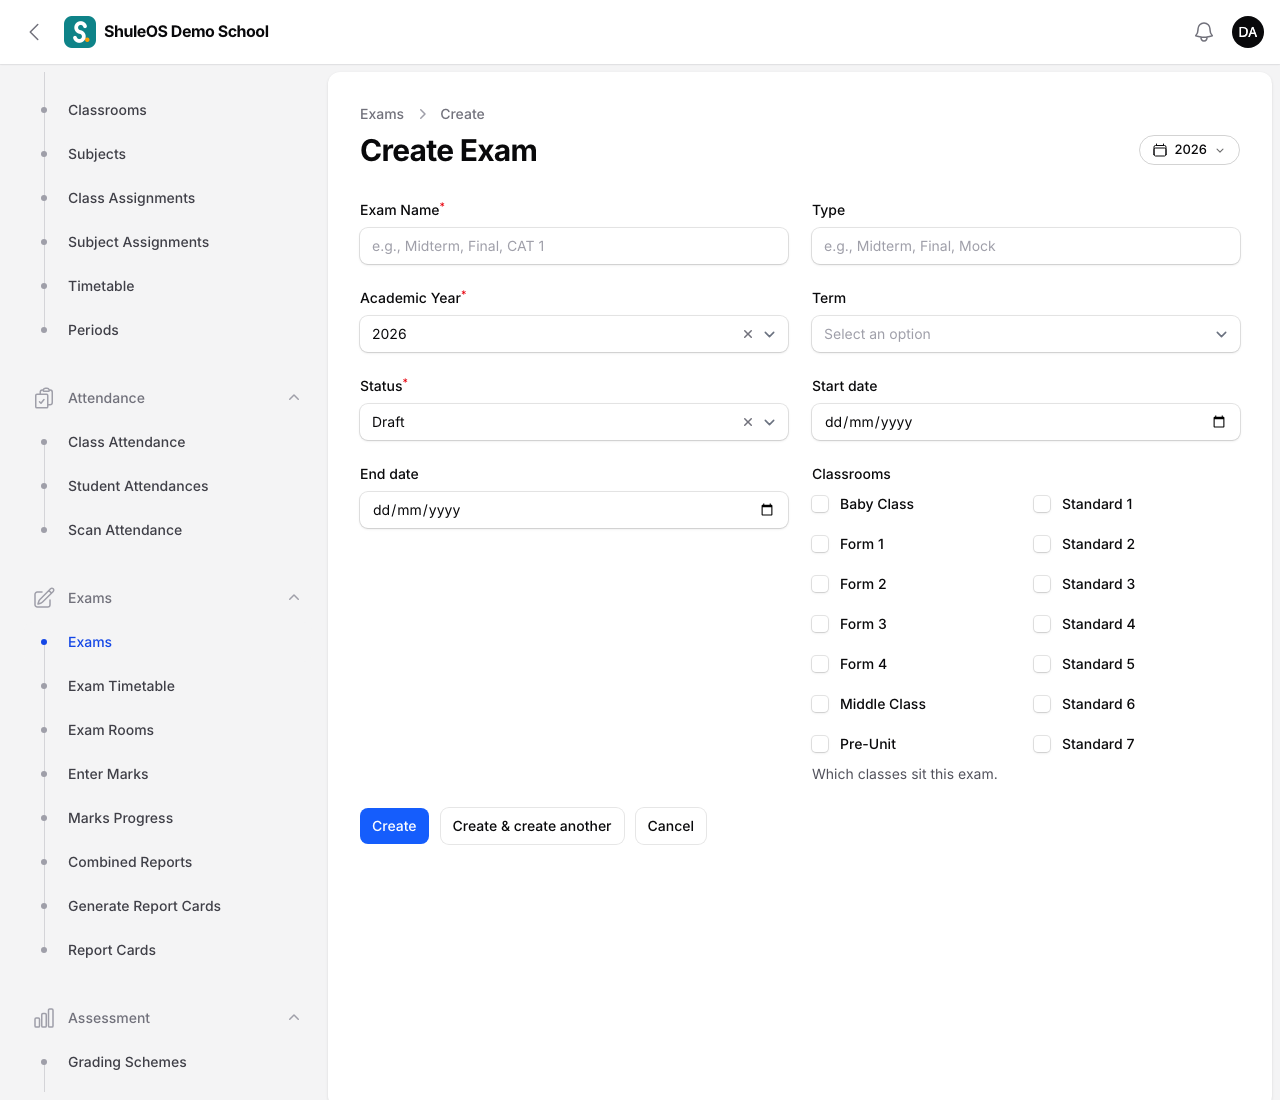Click the Attendance clipboard icon
Viewport: 1280px width, 1100px height.
point(44,398)
